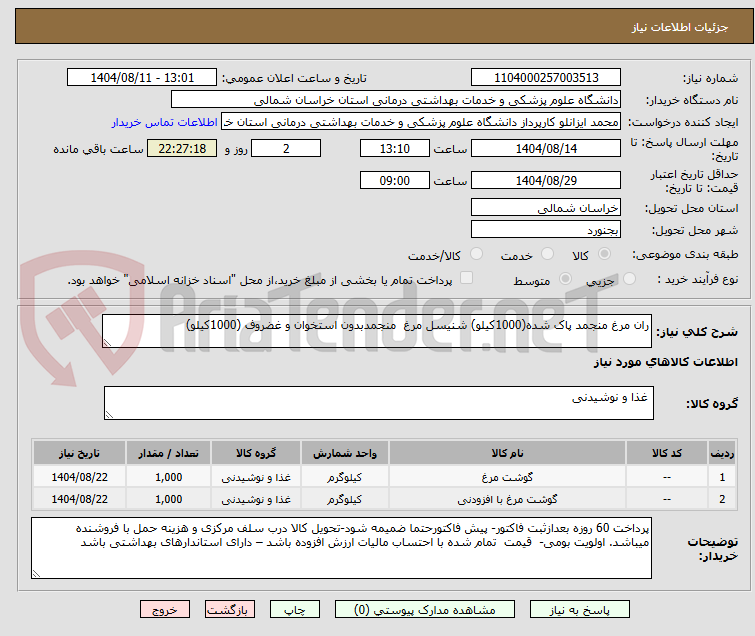
Task: Click the توضیحات خریدار notes text area
Action: [x=341, y=548]
